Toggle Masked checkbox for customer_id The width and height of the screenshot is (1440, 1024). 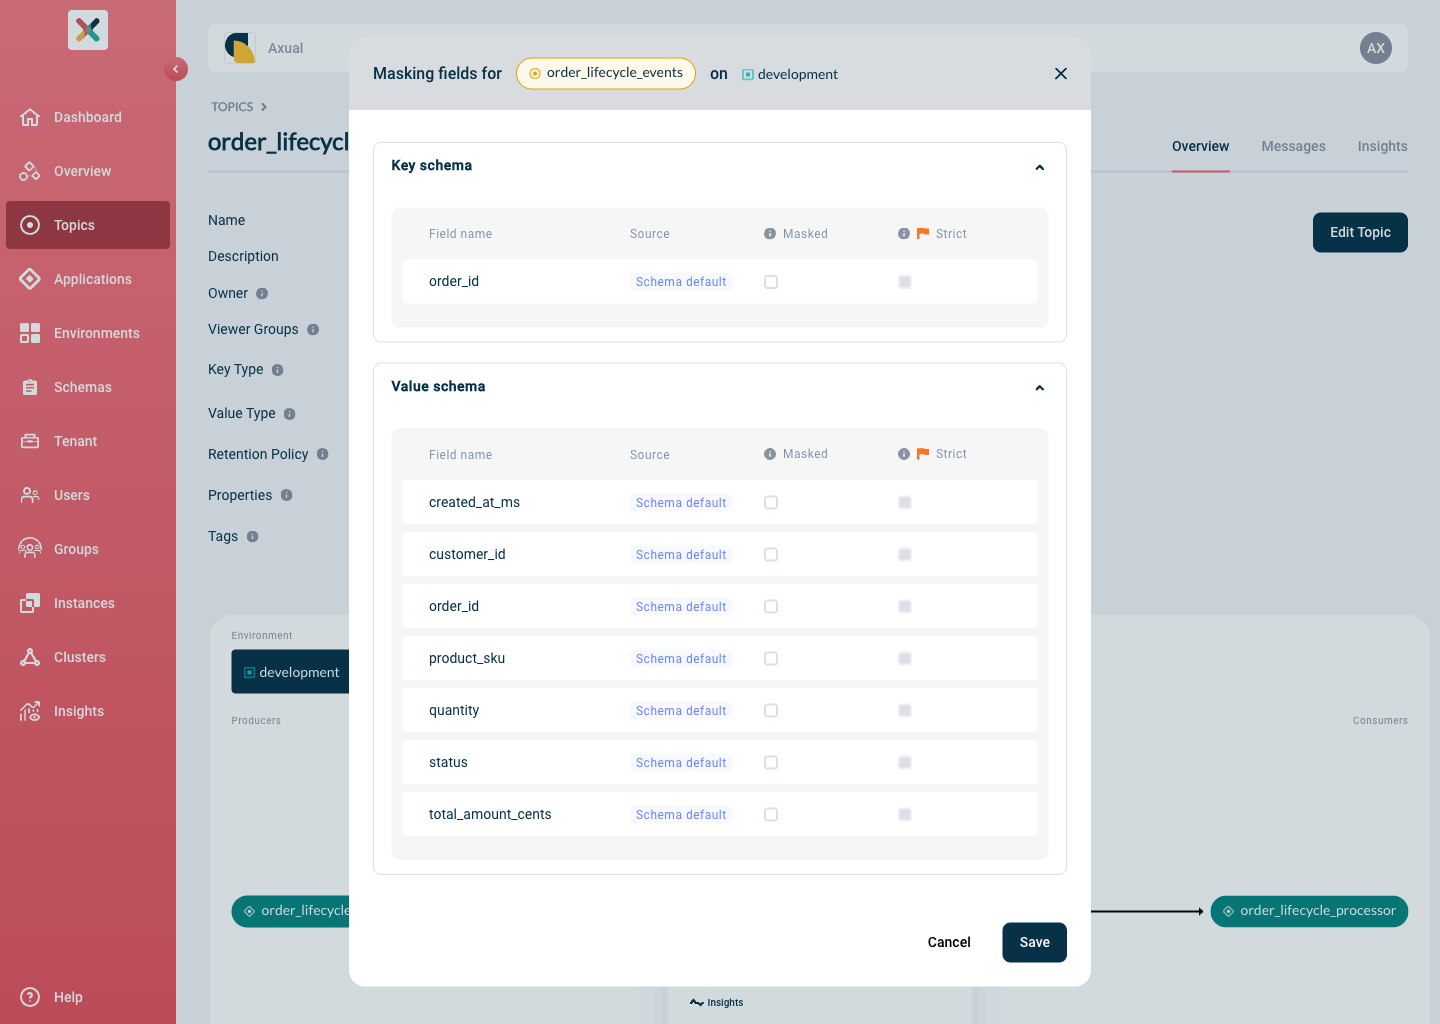tap(771, 555)
